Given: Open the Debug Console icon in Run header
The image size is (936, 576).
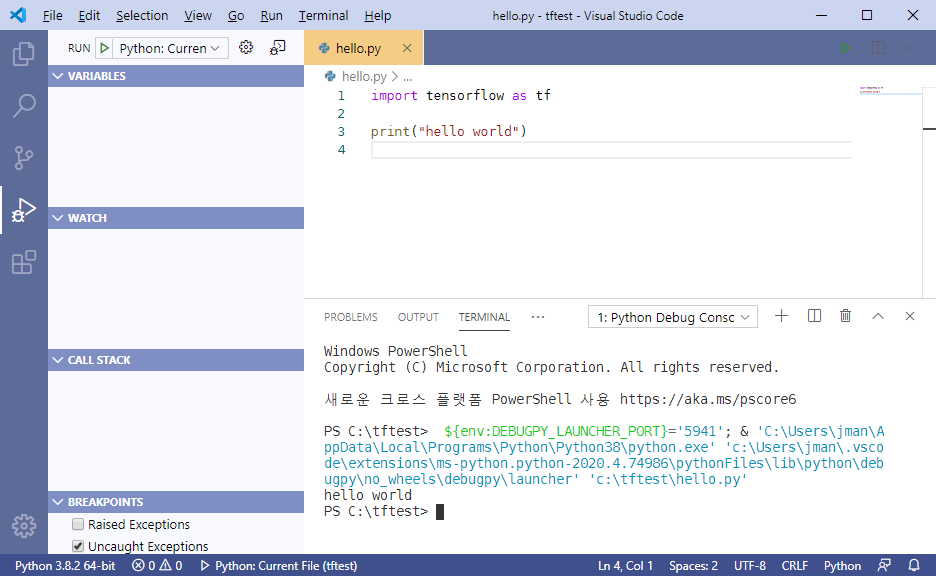Looking at the screenshot, I should [278, 48].
